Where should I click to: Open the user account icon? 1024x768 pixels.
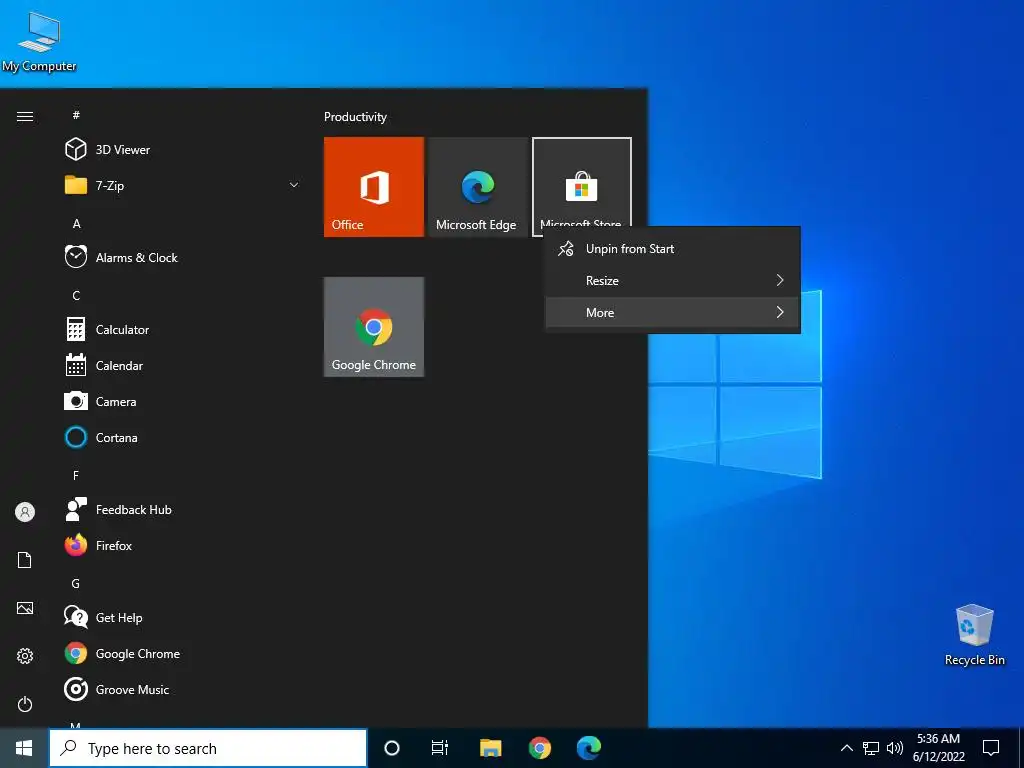point(25,512)
